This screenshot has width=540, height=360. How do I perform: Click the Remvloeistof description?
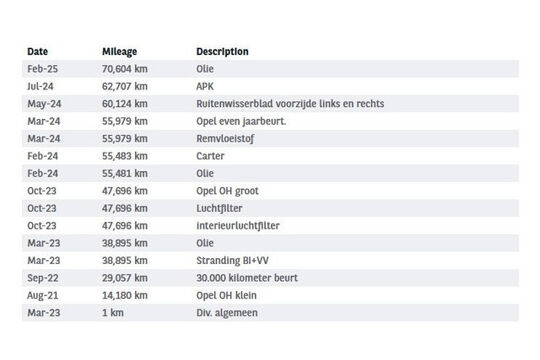pyautogui.click(x=225, y=138)
